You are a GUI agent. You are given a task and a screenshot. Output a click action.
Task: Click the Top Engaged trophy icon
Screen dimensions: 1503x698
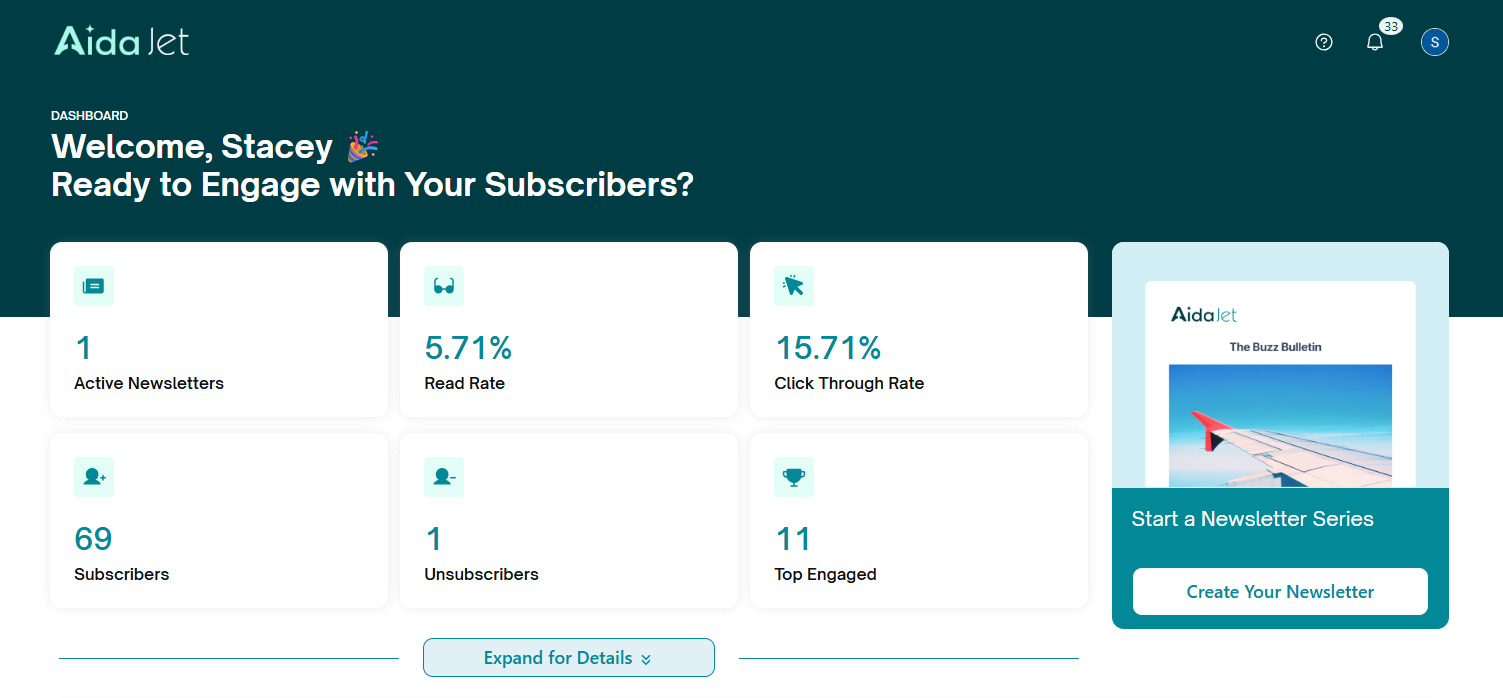[794, 477]
